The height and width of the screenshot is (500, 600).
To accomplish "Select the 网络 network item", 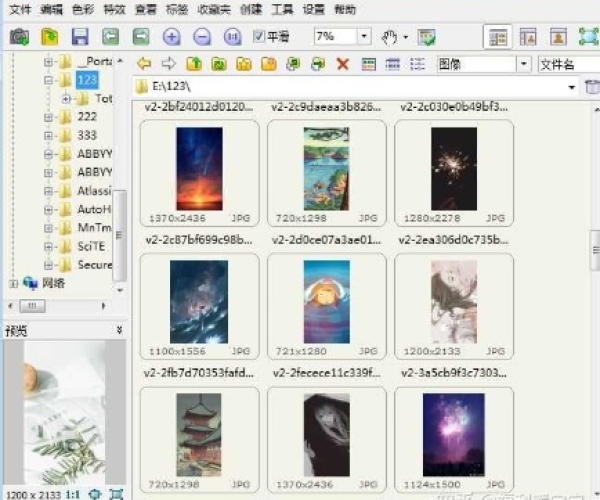I will point(53,283).
